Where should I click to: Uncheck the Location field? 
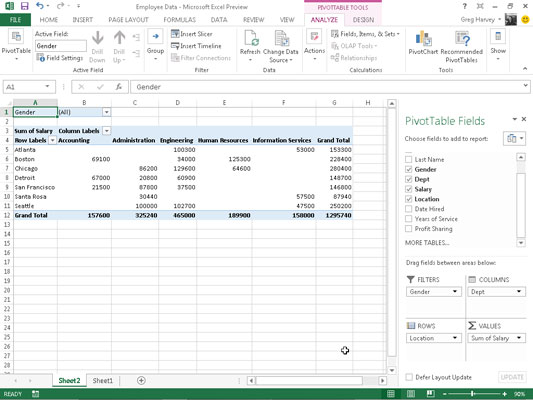[x=409, y=199]
